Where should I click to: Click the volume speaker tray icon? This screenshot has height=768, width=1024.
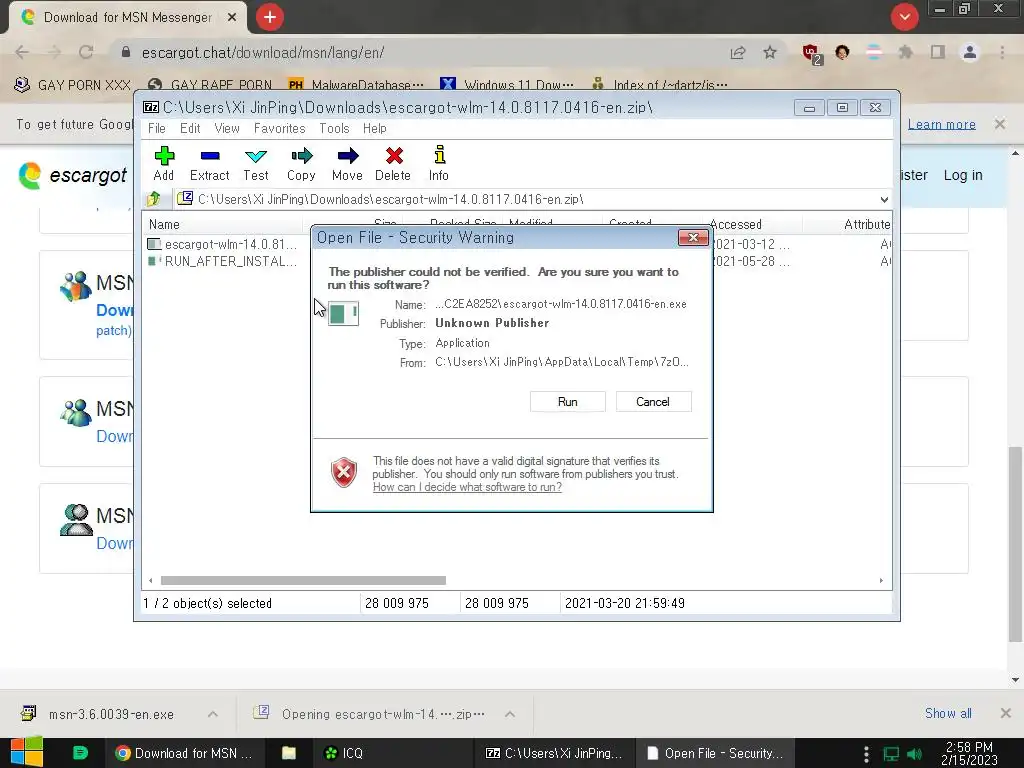point(915,754)
